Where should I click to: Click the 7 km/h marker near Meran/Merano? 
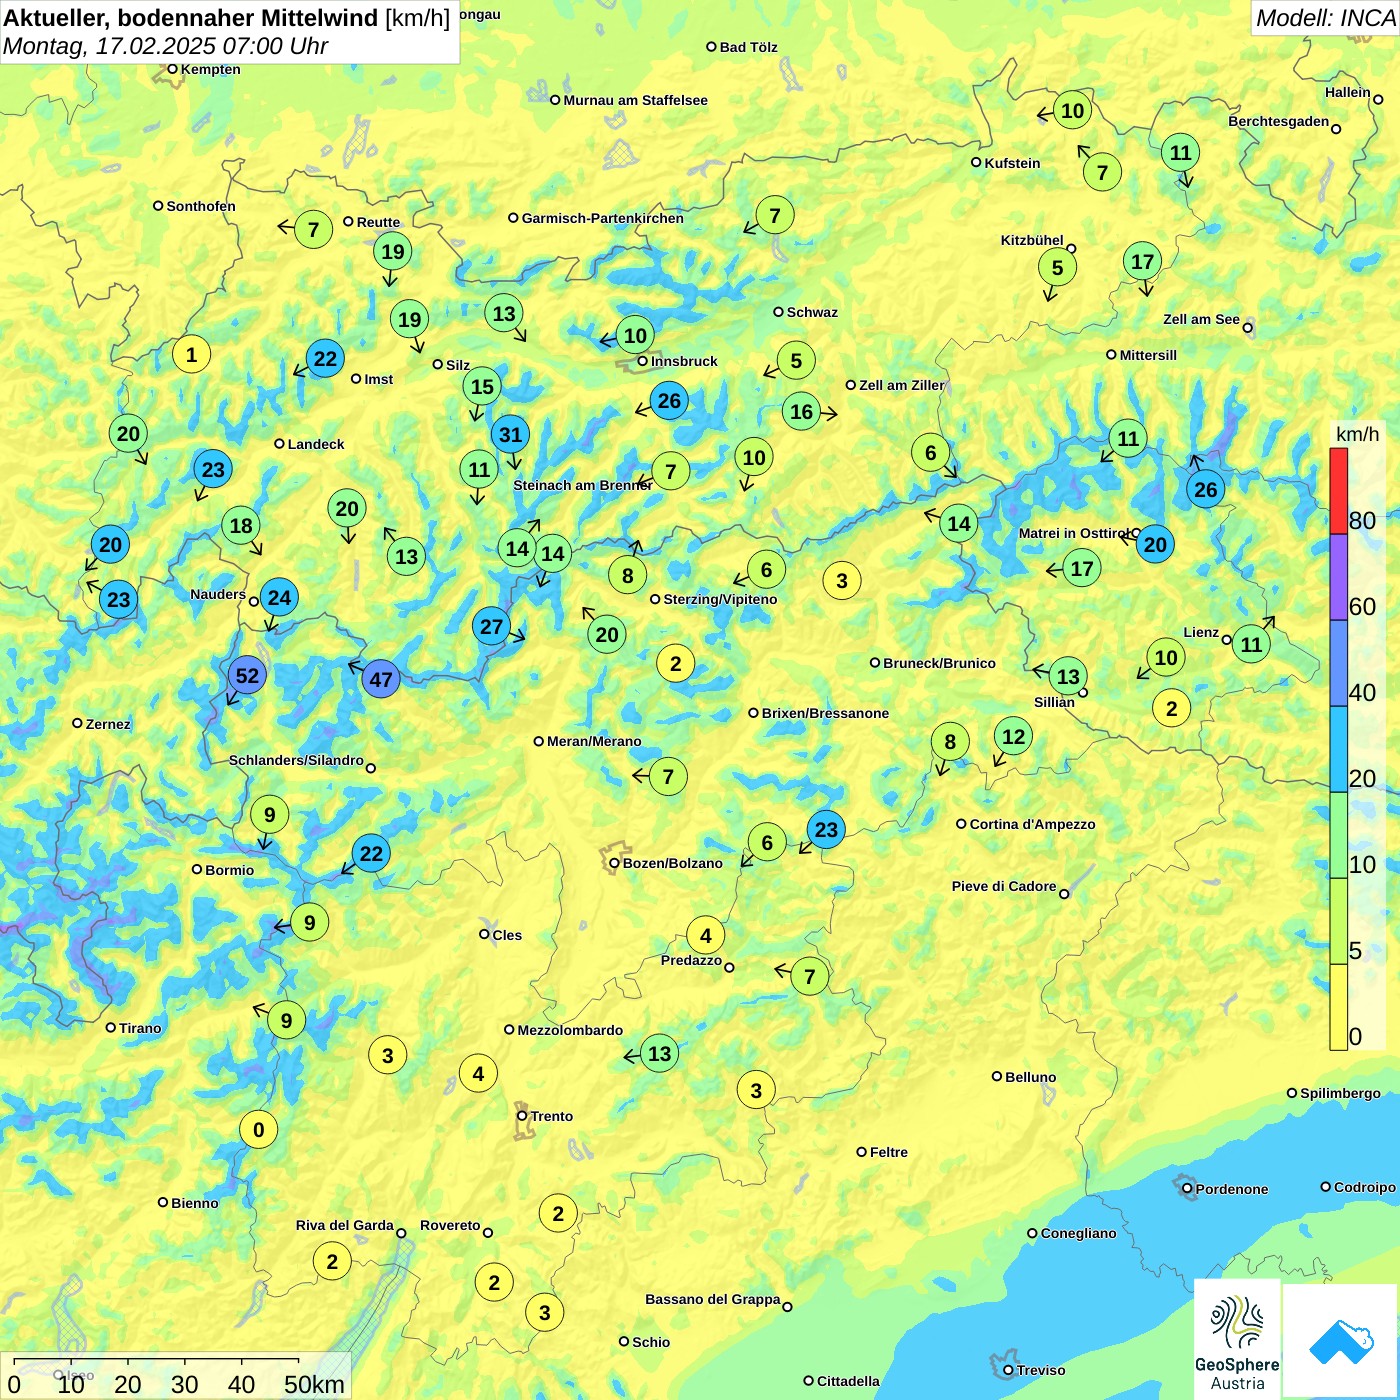click(668, 776)
